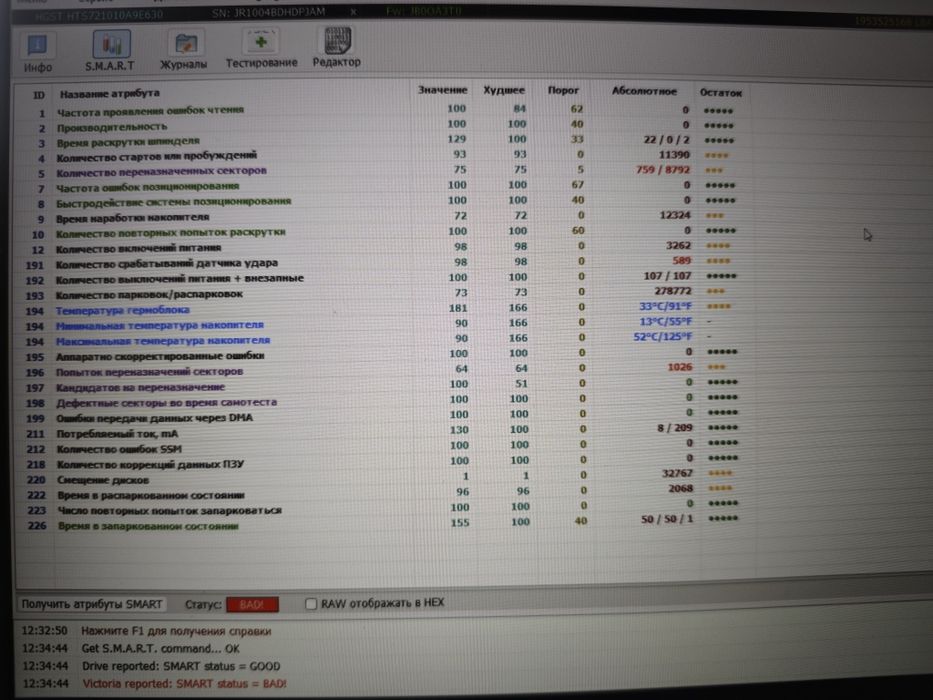Click the absolute value 759 / 8792
This screenshot has width=933, height=700.
pyautogui.click(x=662, y=170)
